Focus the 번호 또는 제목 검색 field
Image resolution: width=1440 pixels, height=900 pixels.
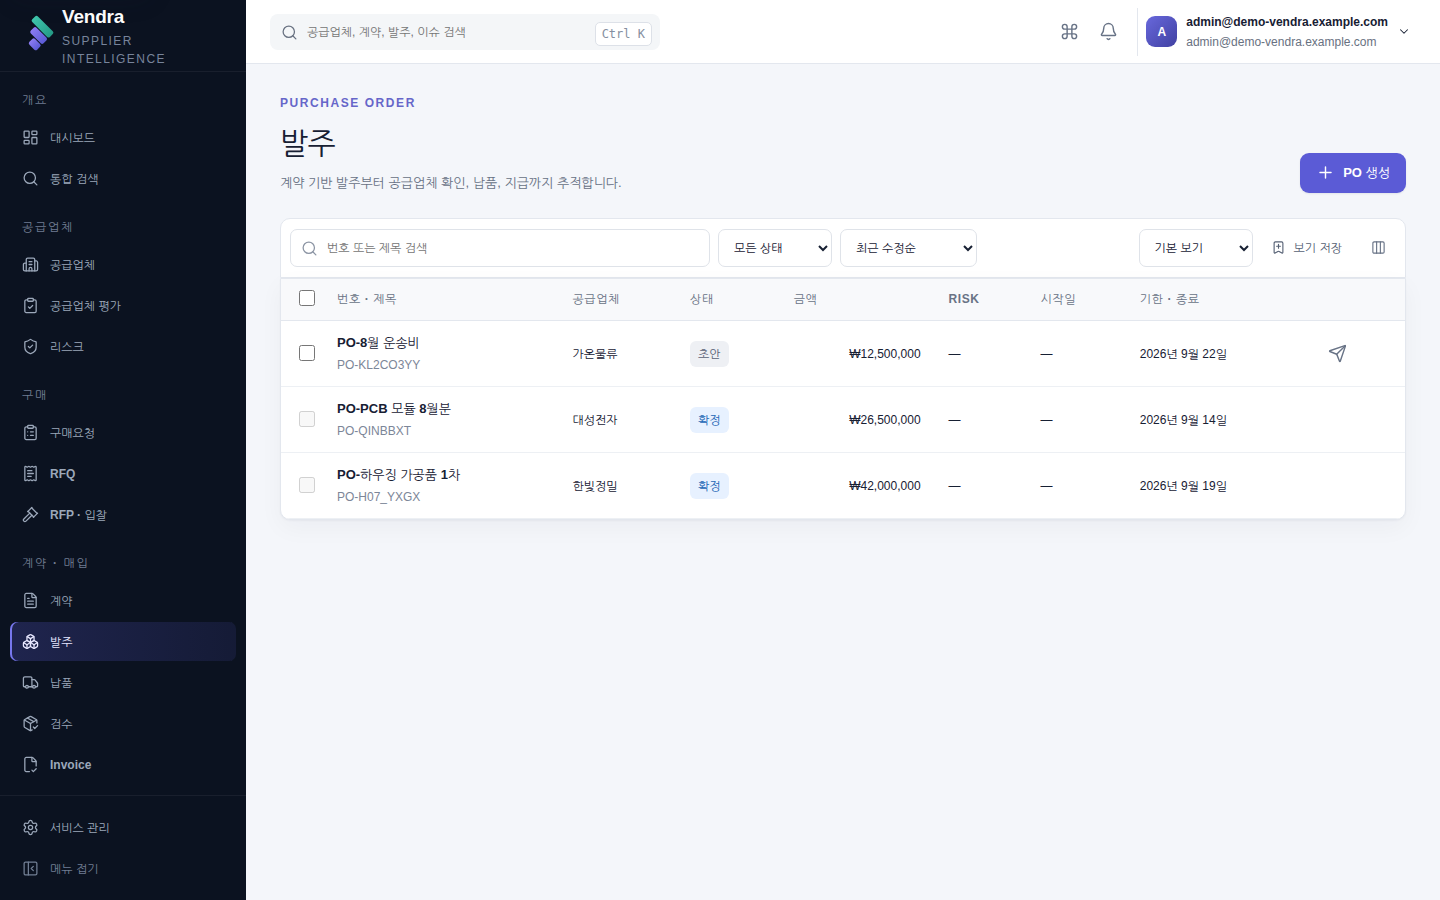(500, 248)
